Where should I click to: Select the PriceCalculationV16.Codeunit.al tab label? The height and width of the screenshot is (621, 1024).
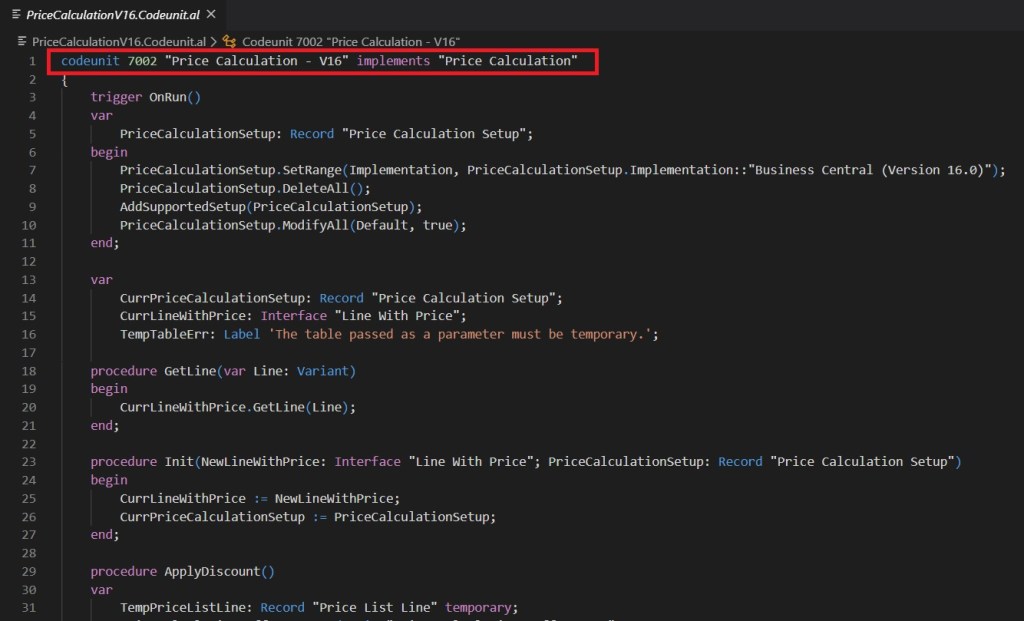click(113, 14)
